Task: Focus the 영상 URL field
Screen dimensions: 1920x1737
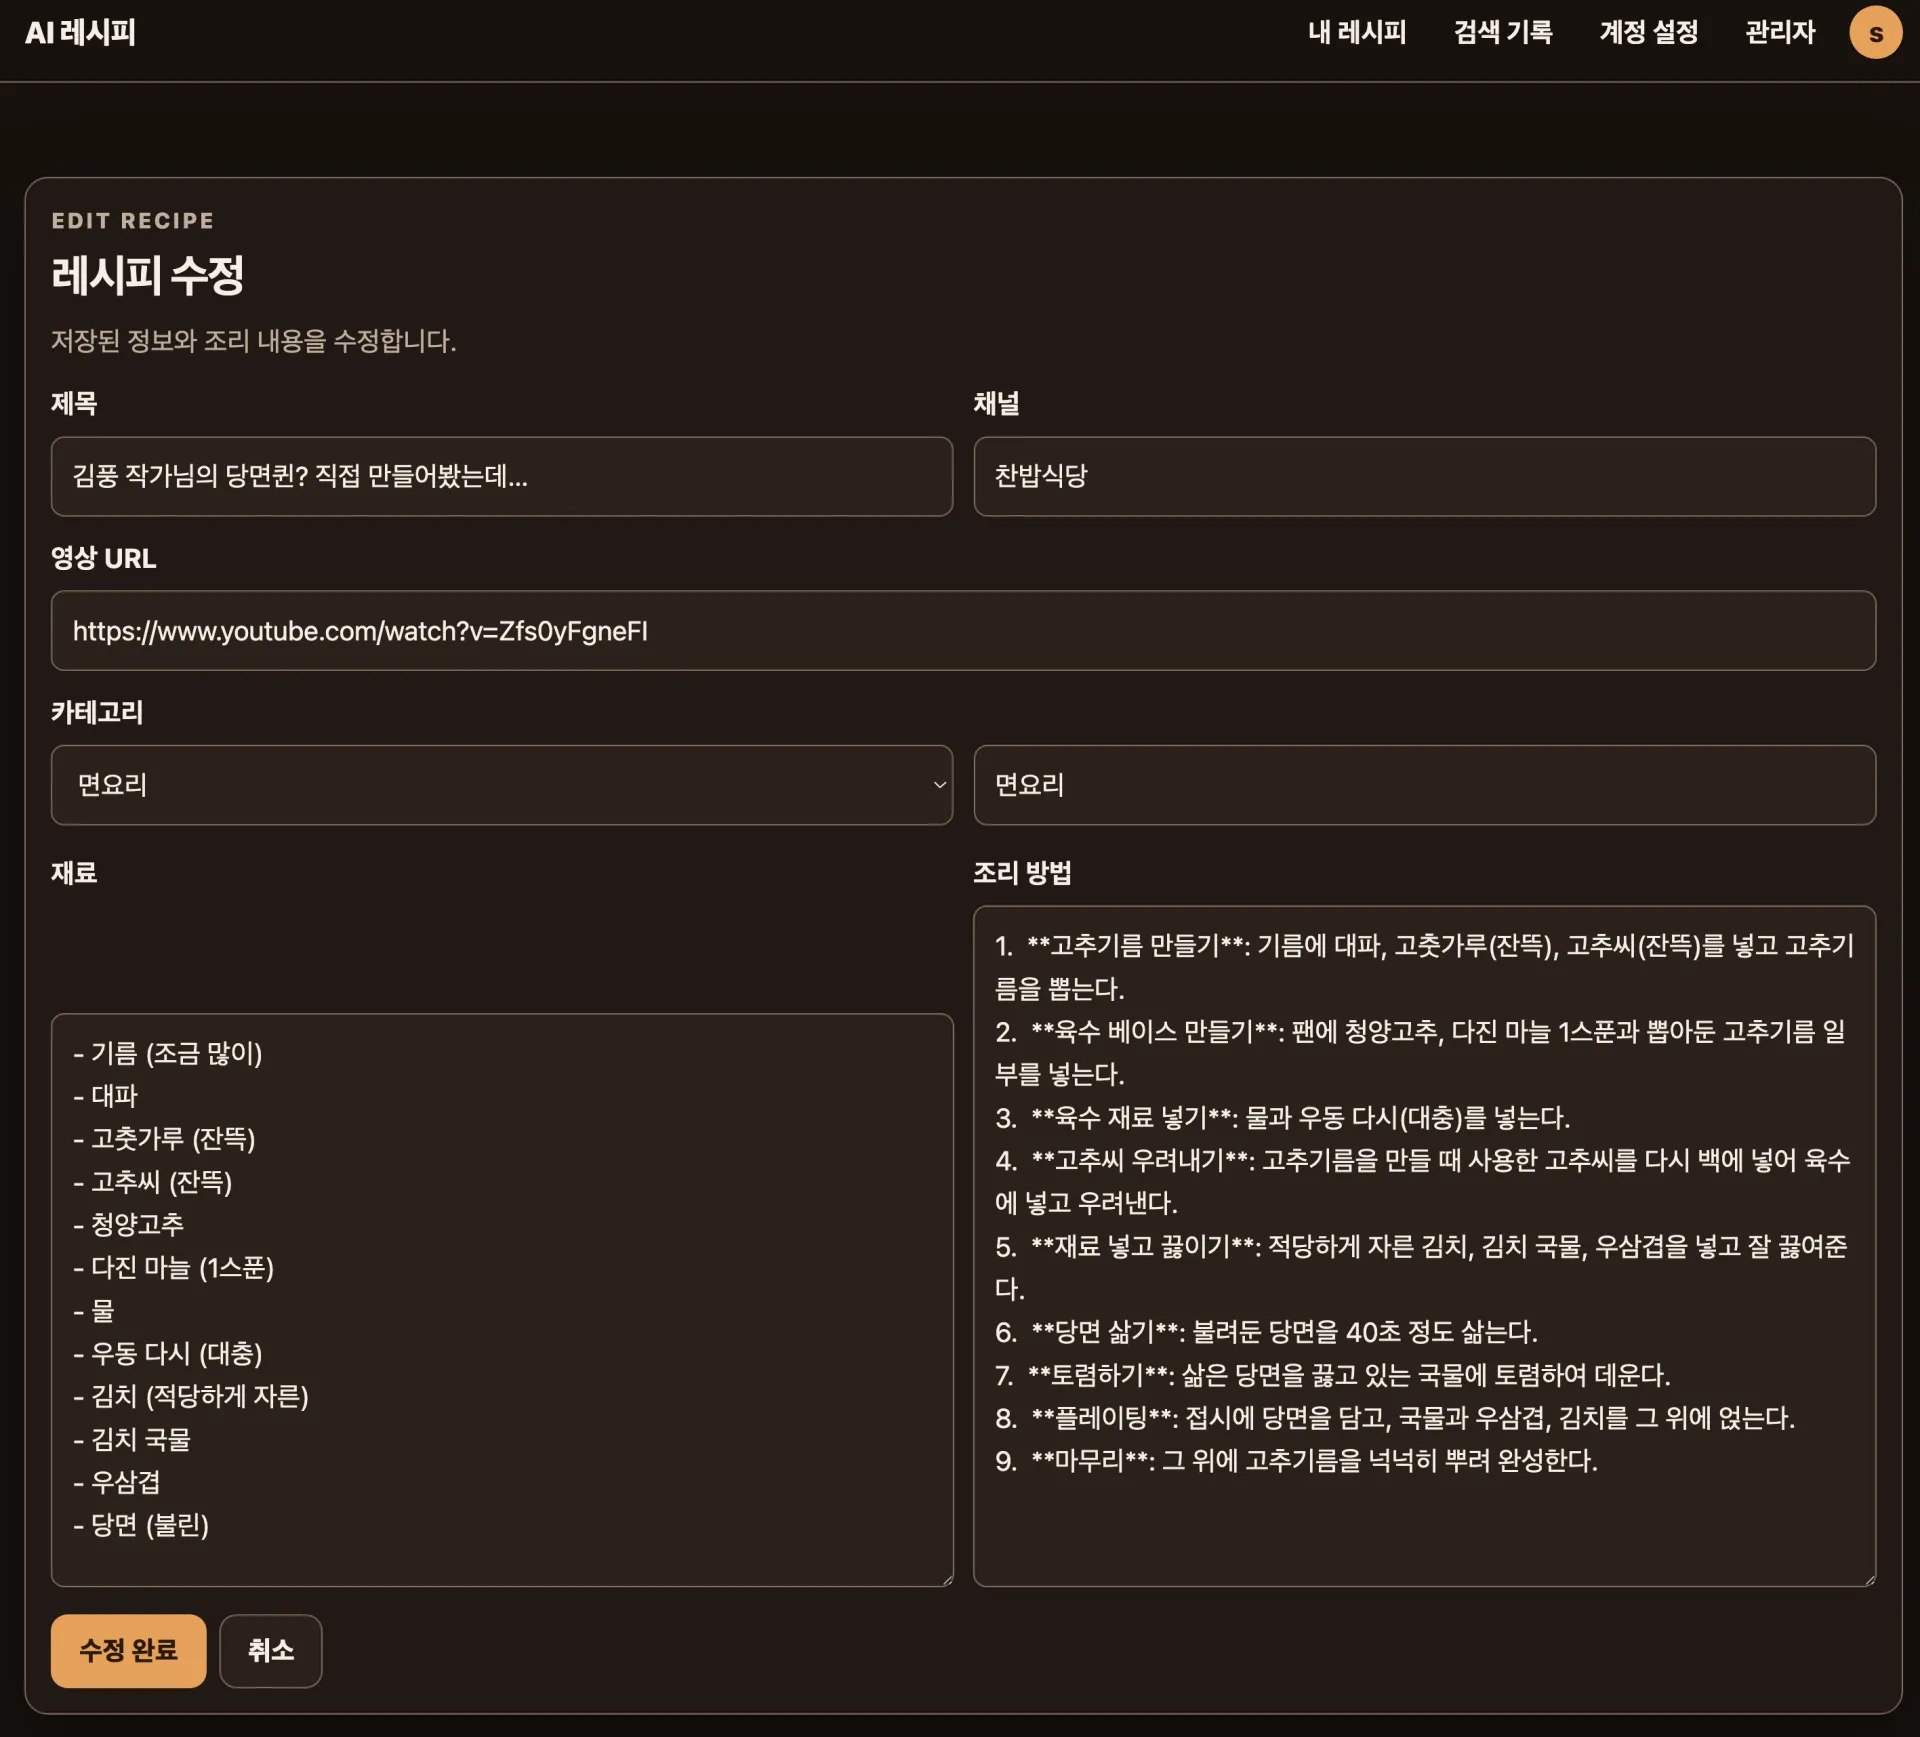Action: (x=963, y=631)
